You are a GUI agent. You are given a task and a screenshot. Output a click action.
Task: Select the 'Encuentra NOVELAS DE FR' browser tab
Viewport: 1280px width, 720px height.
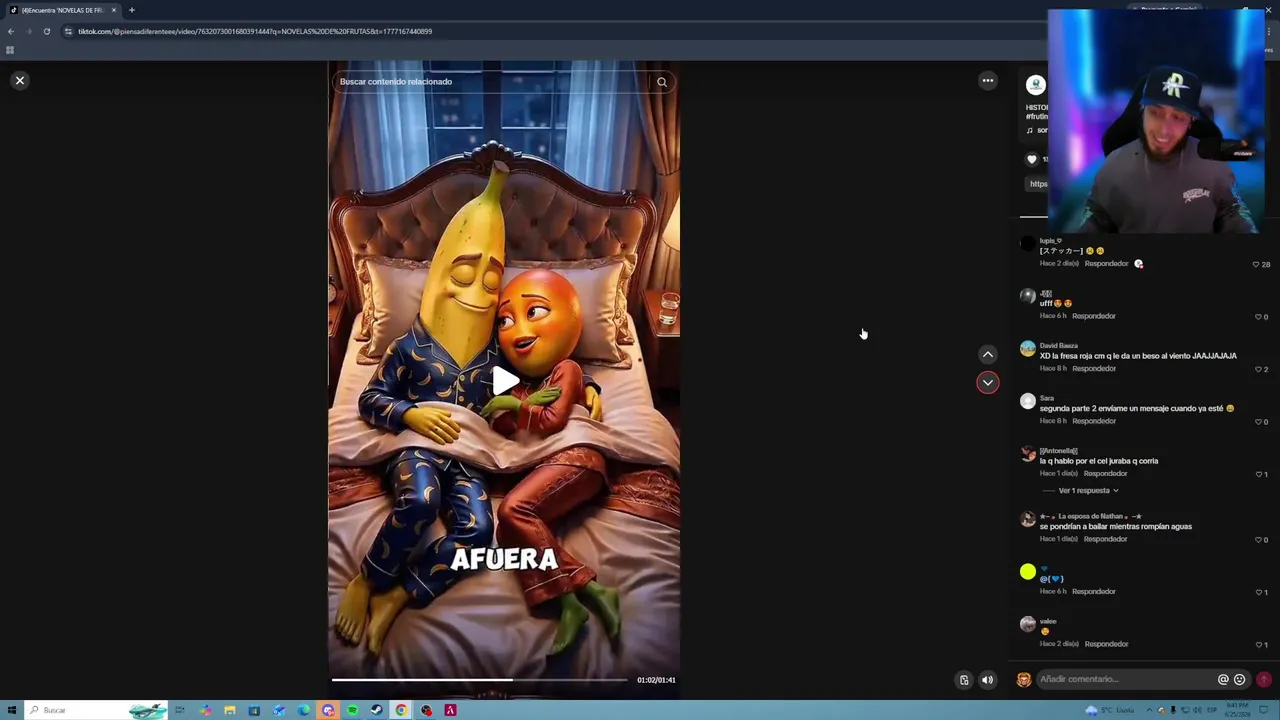(x=62, y=10)
